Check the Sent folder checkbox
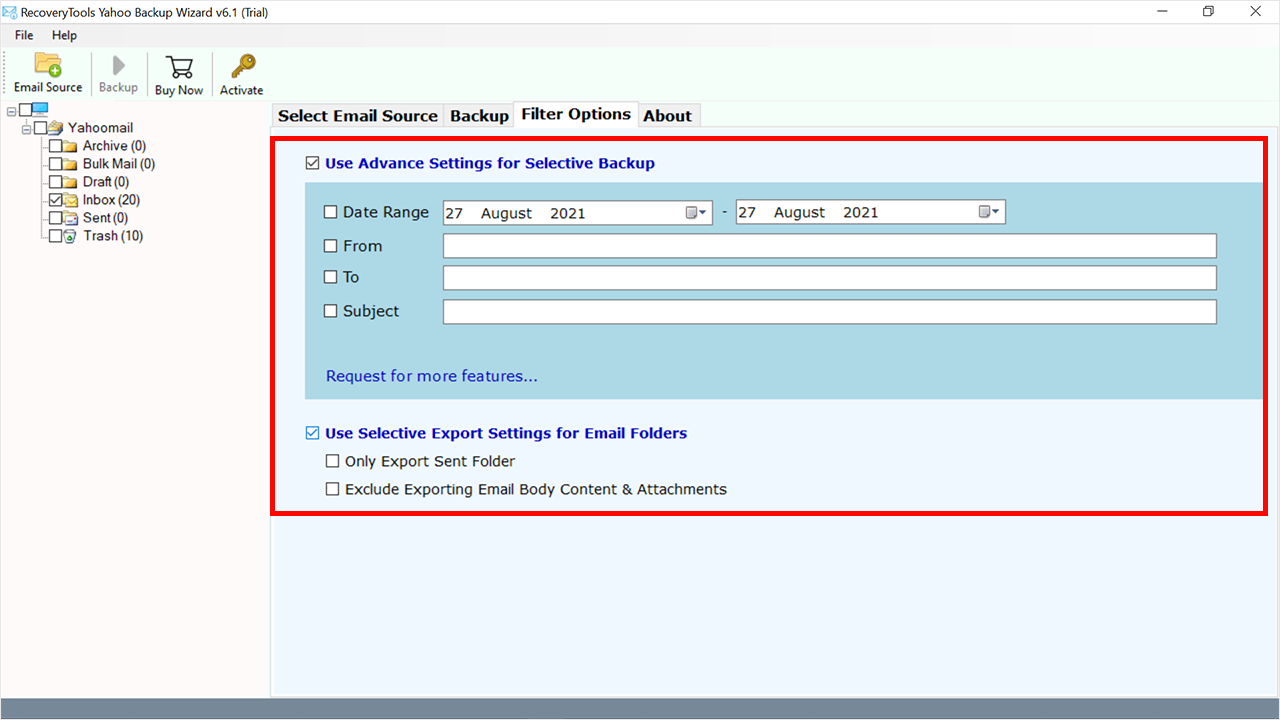 tap(56, 218)
